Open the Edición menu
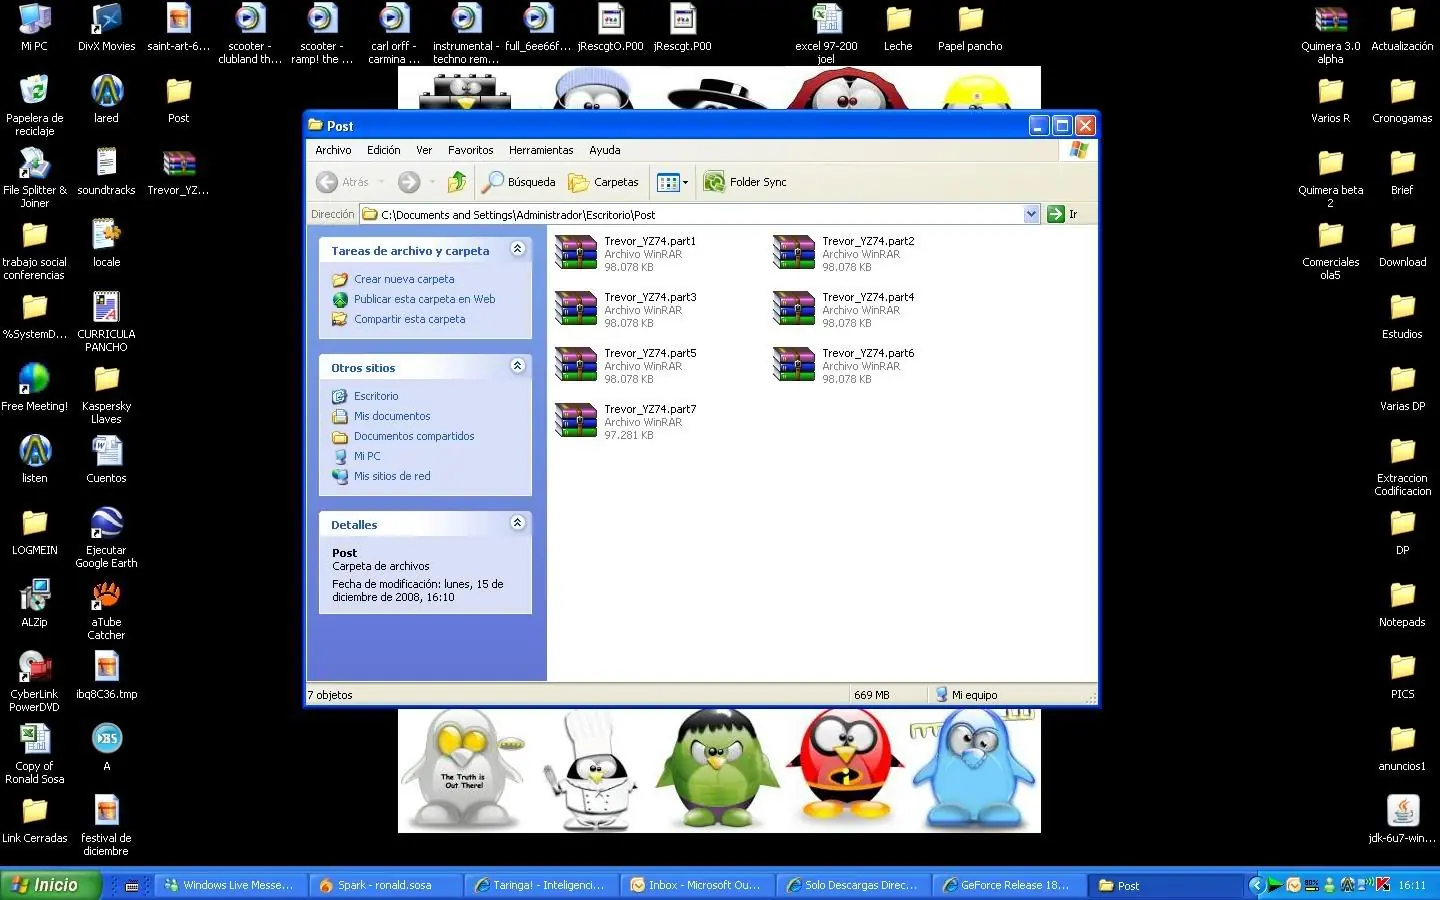The height and width of the screenshot is (900, 1440). pyautogui.click(x=383, y=150)
